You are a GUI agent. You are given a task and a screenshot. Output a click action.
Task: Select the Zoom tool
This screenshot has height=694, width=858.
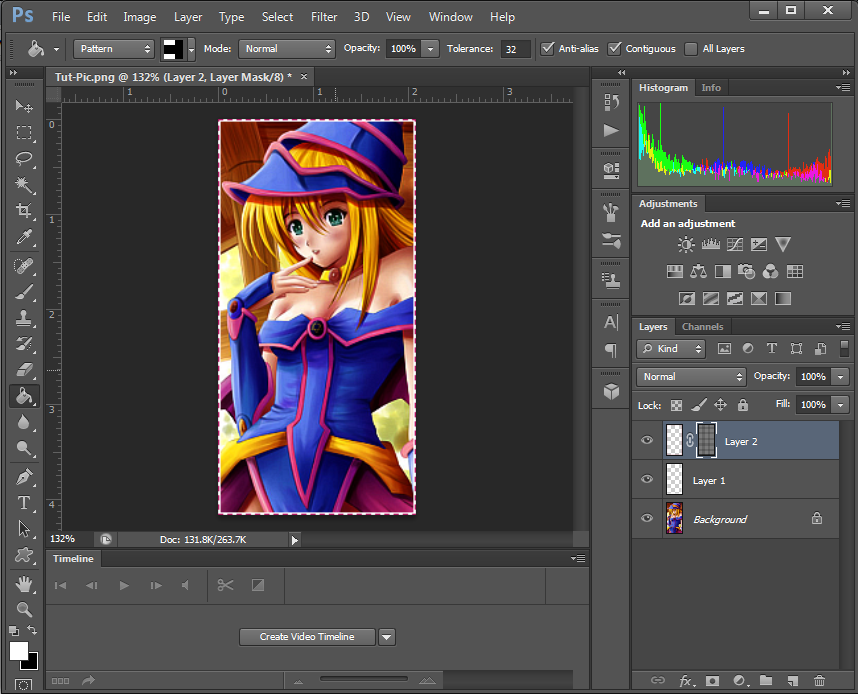point(24,609)
